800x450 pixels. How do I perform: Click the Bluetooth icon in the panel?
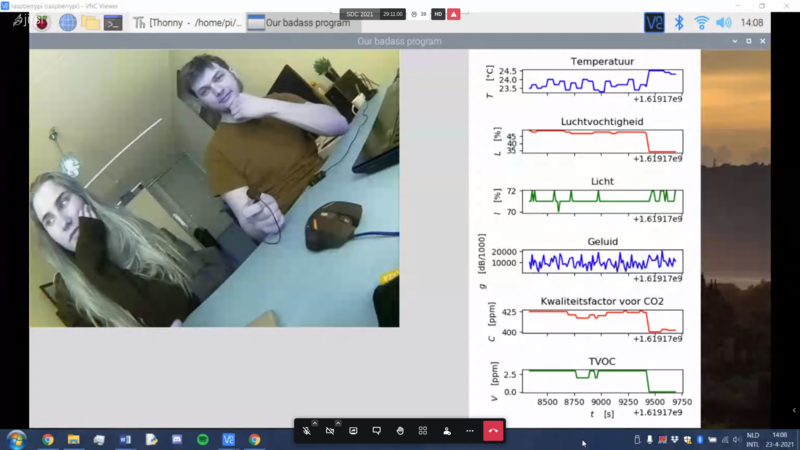tap(679, 22)
